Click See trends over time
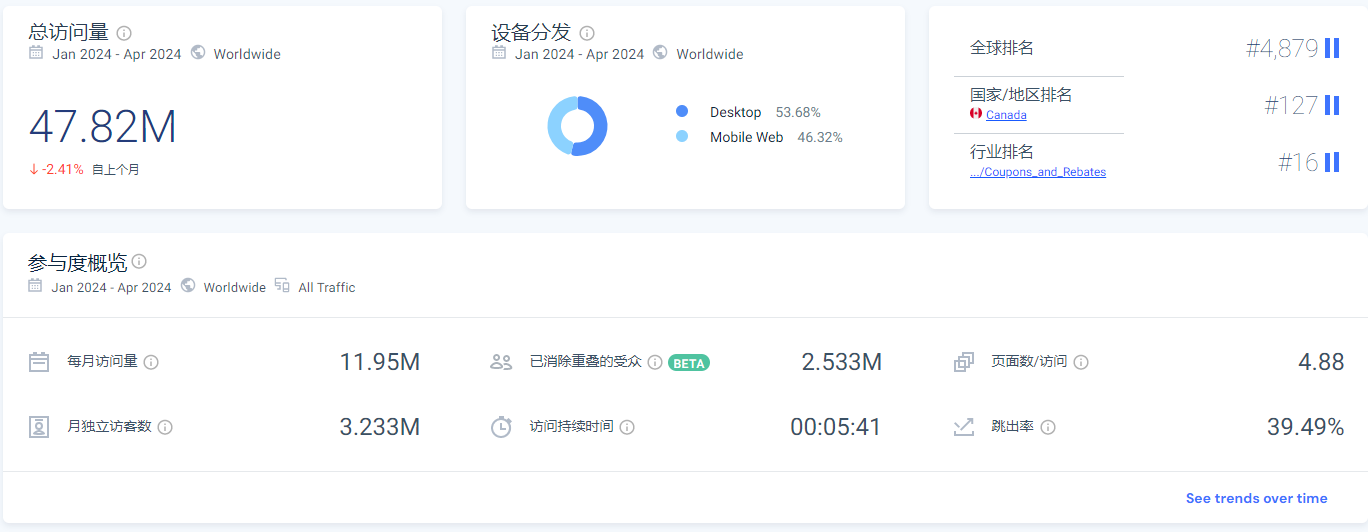The image size is (1368, 532). tap(1257, 498)
